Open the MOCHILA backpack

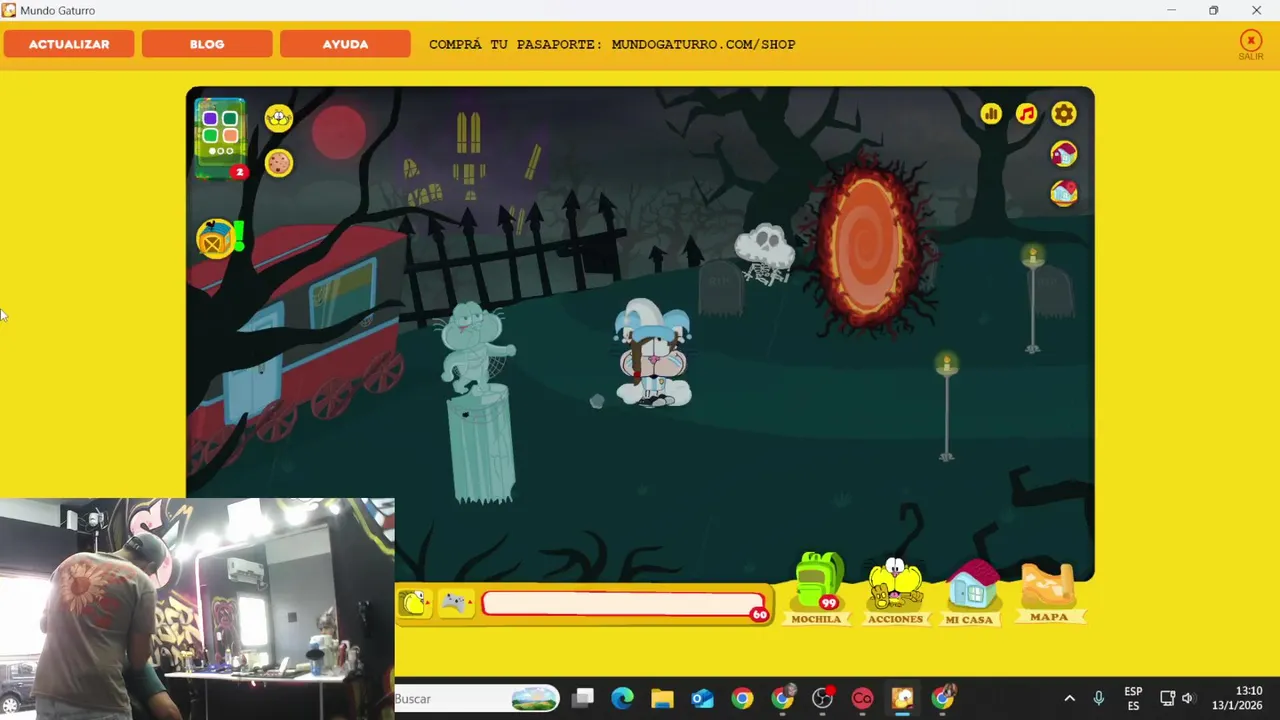click(817, 590)
